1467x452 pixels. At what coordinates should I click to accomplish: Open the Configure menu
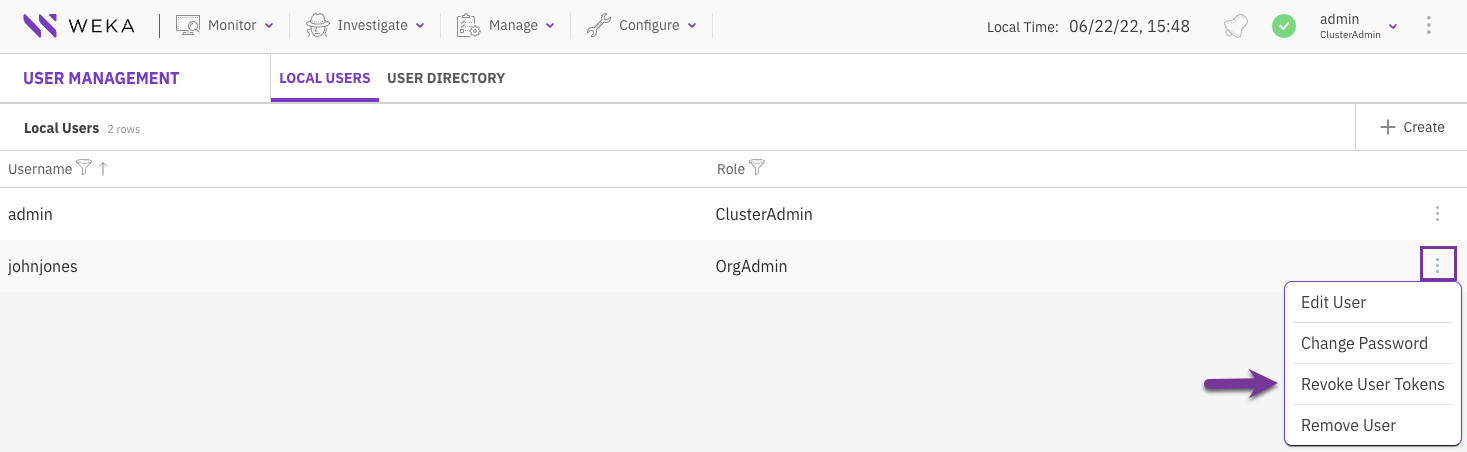click(641, 26)
